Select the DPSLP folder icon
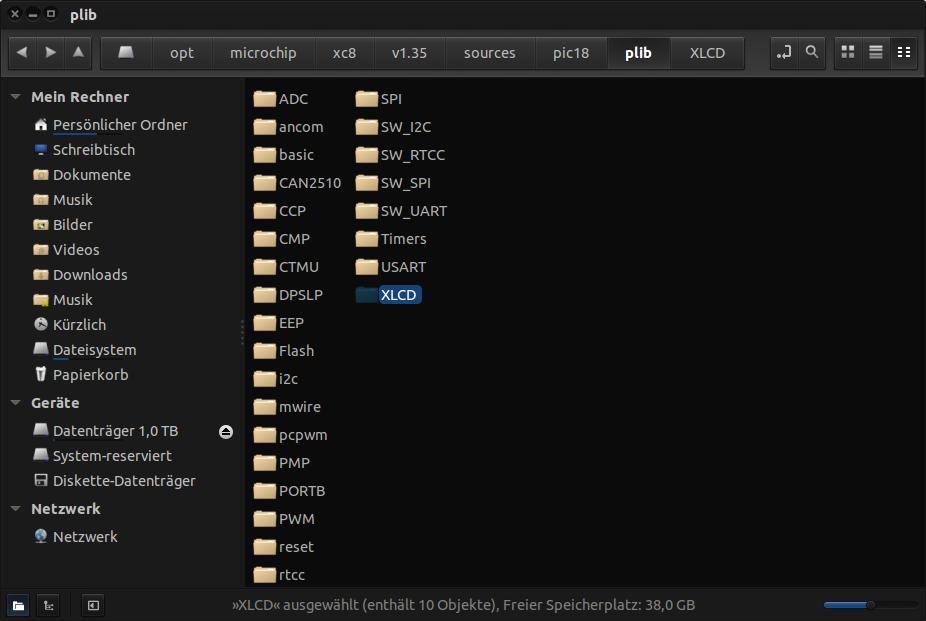Screen dimensions: 926x621 (x=265, y=295)
